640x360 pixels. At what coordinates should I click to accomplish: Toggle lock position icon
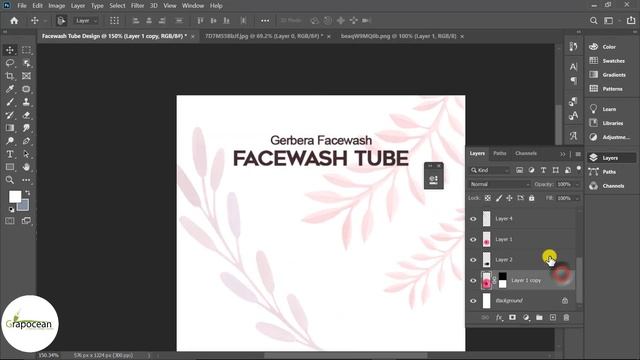509,198
